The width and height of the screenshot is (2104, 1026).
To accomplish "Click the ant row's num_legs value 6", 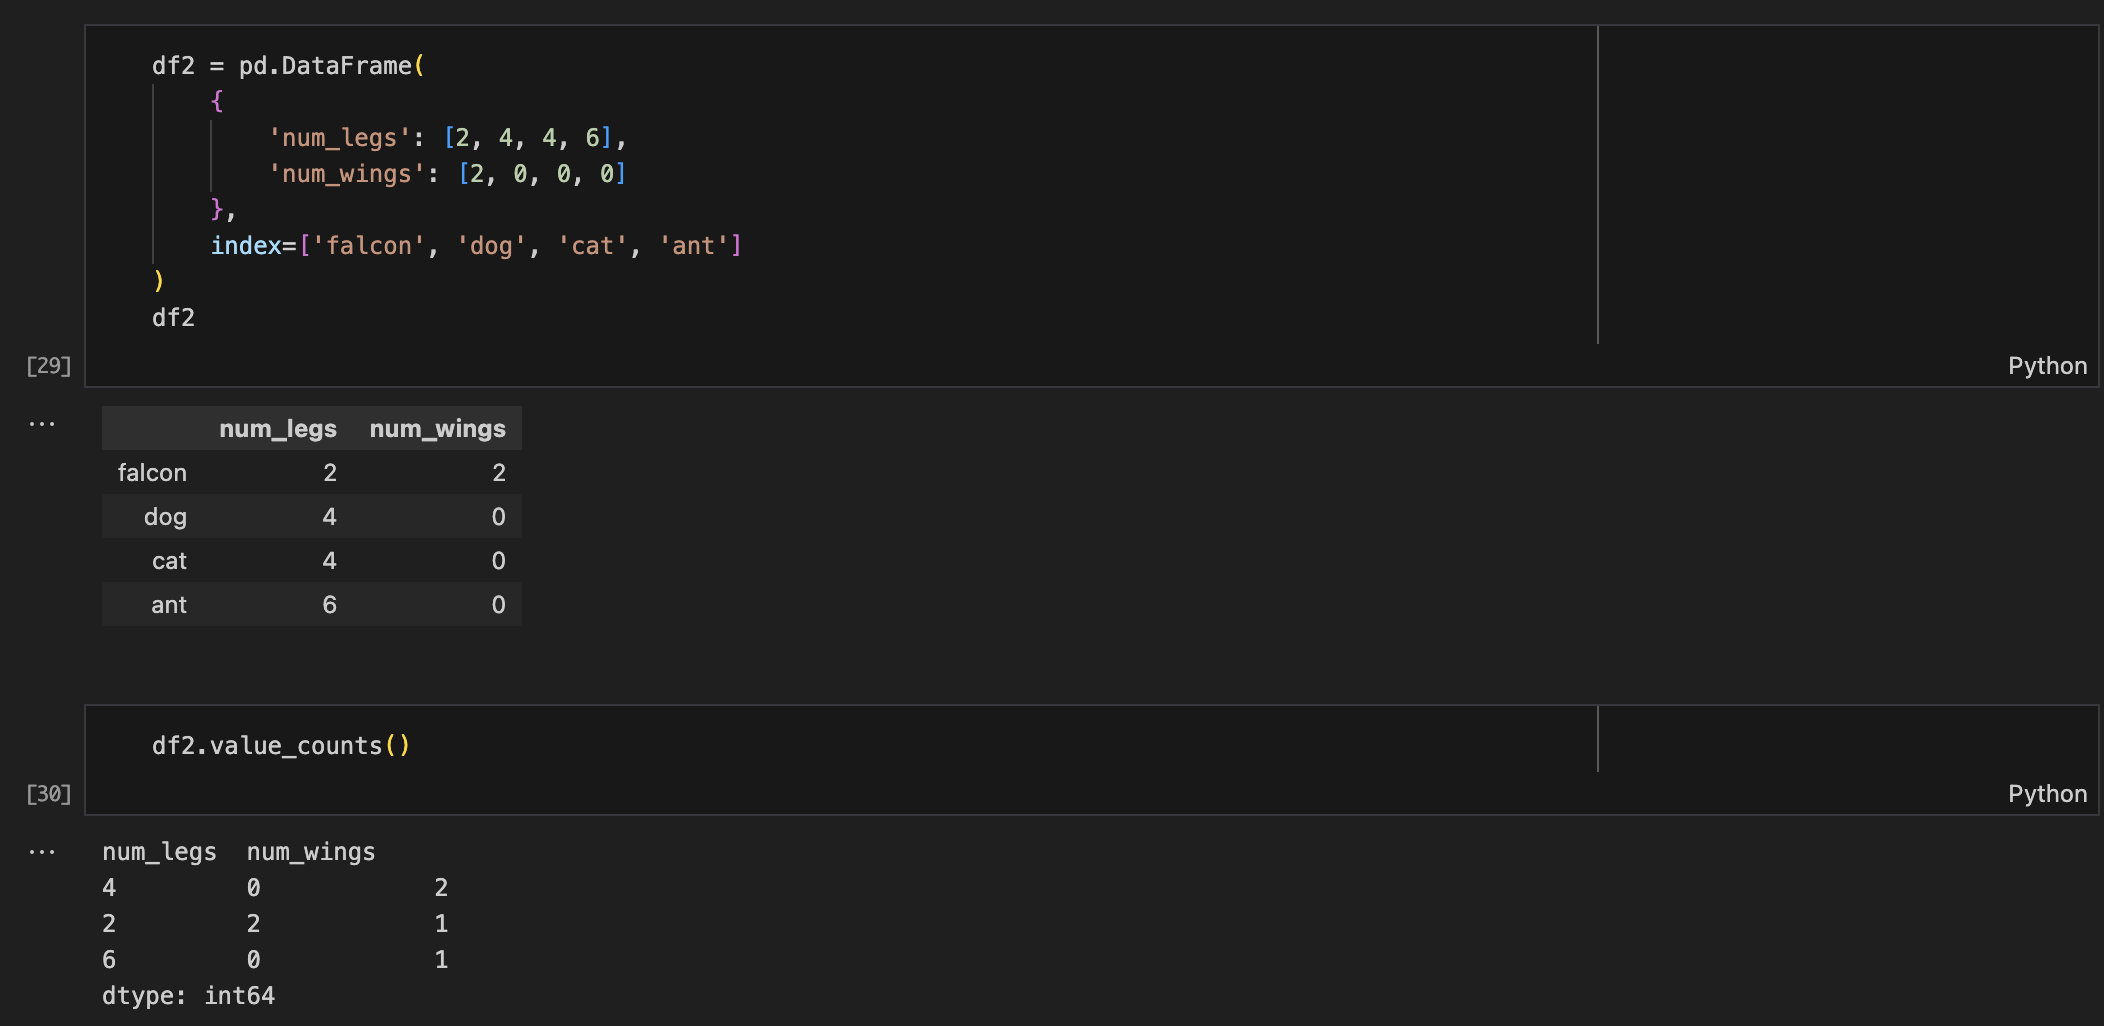I will [x=329, y=605].
